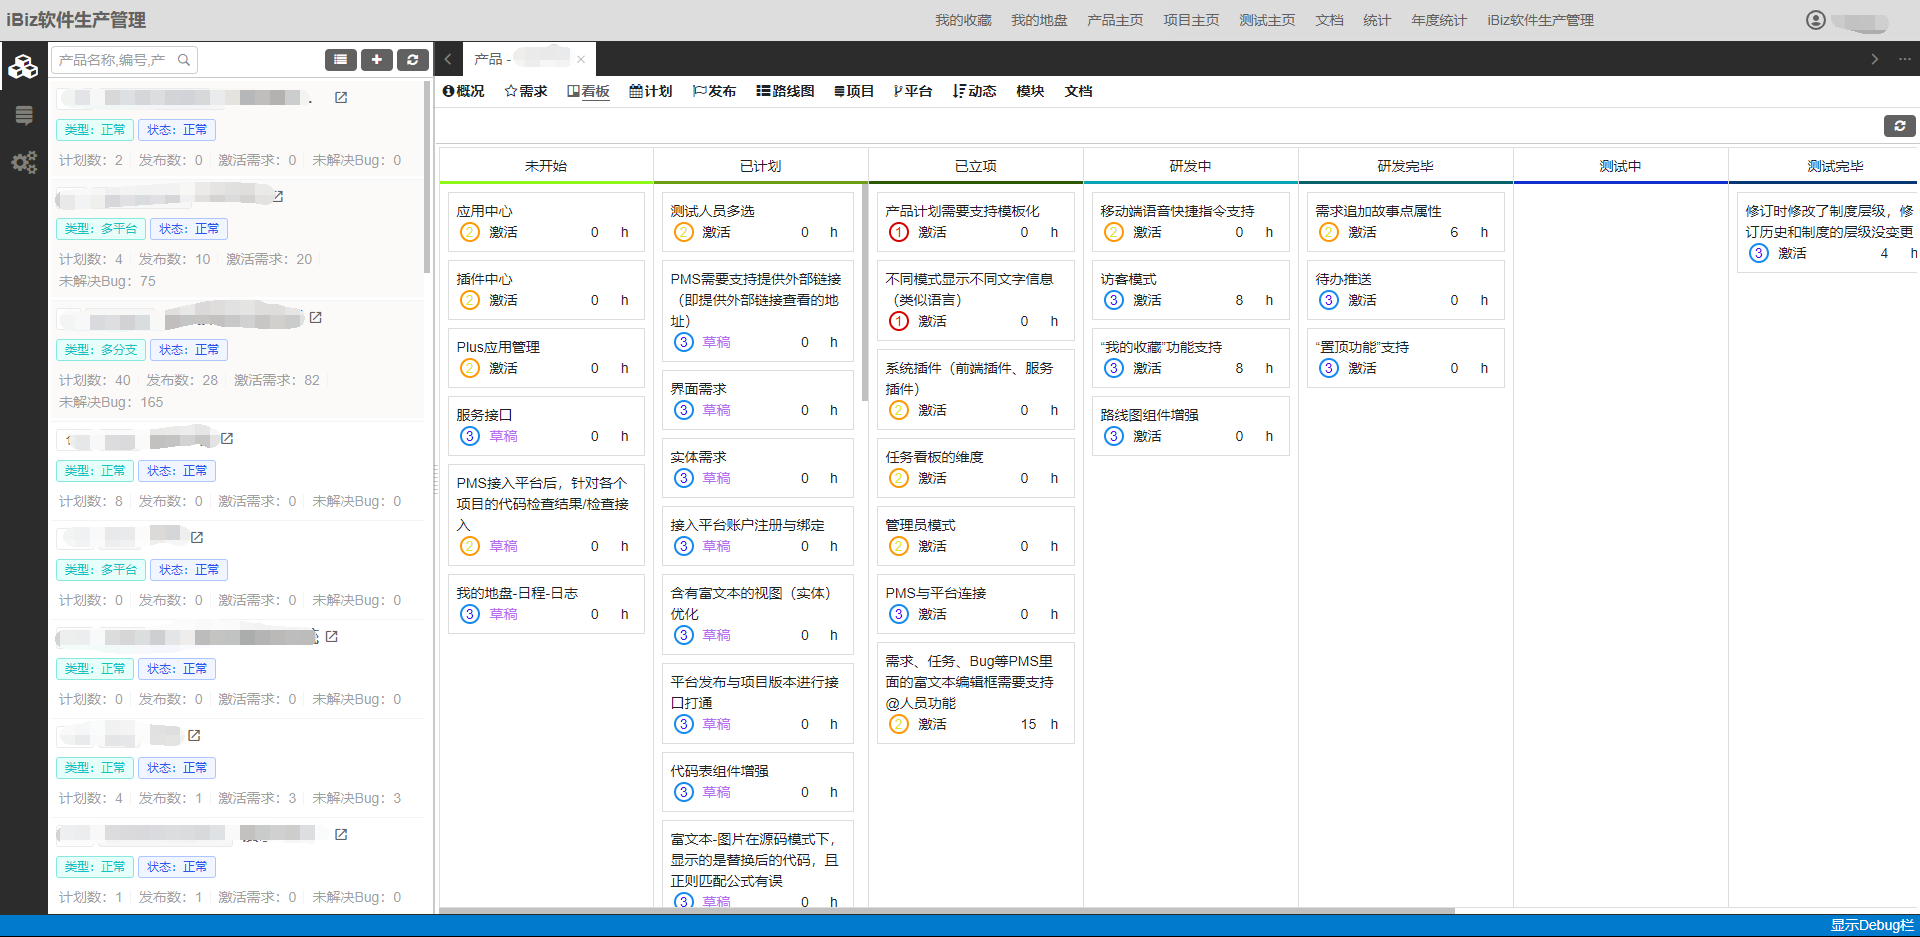Open 项目主页 in top menu
This screenshot has height=937, width=1920.
pos(1191,20)
